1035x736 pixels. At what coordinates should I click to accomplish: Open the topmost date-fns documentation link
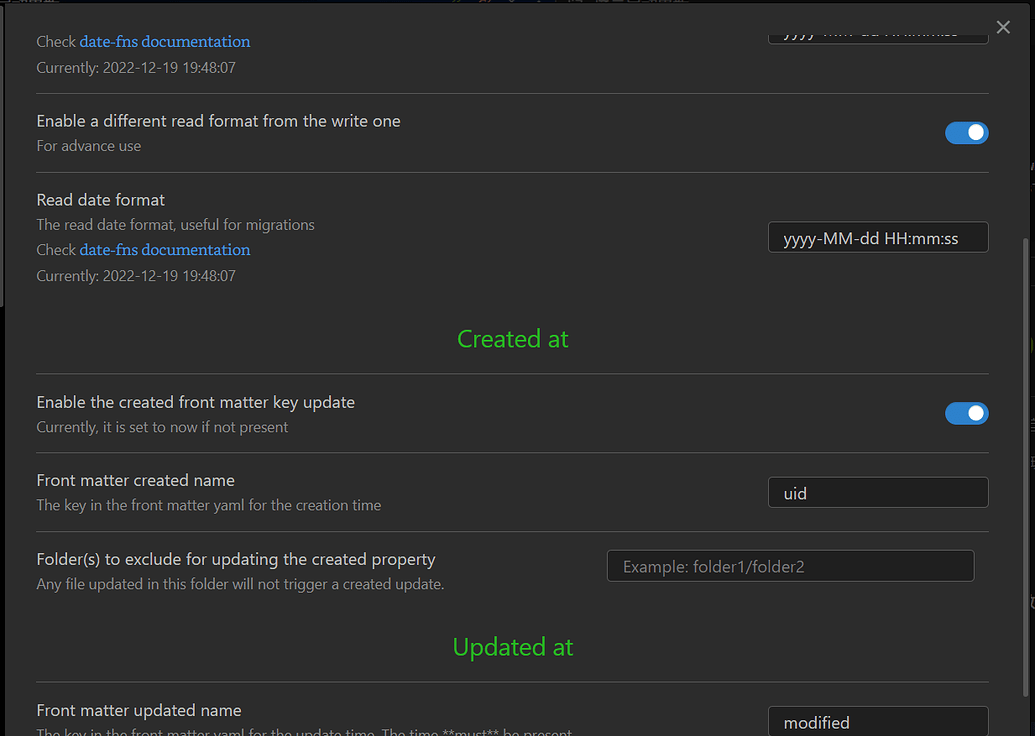click(x=165, y=42)
